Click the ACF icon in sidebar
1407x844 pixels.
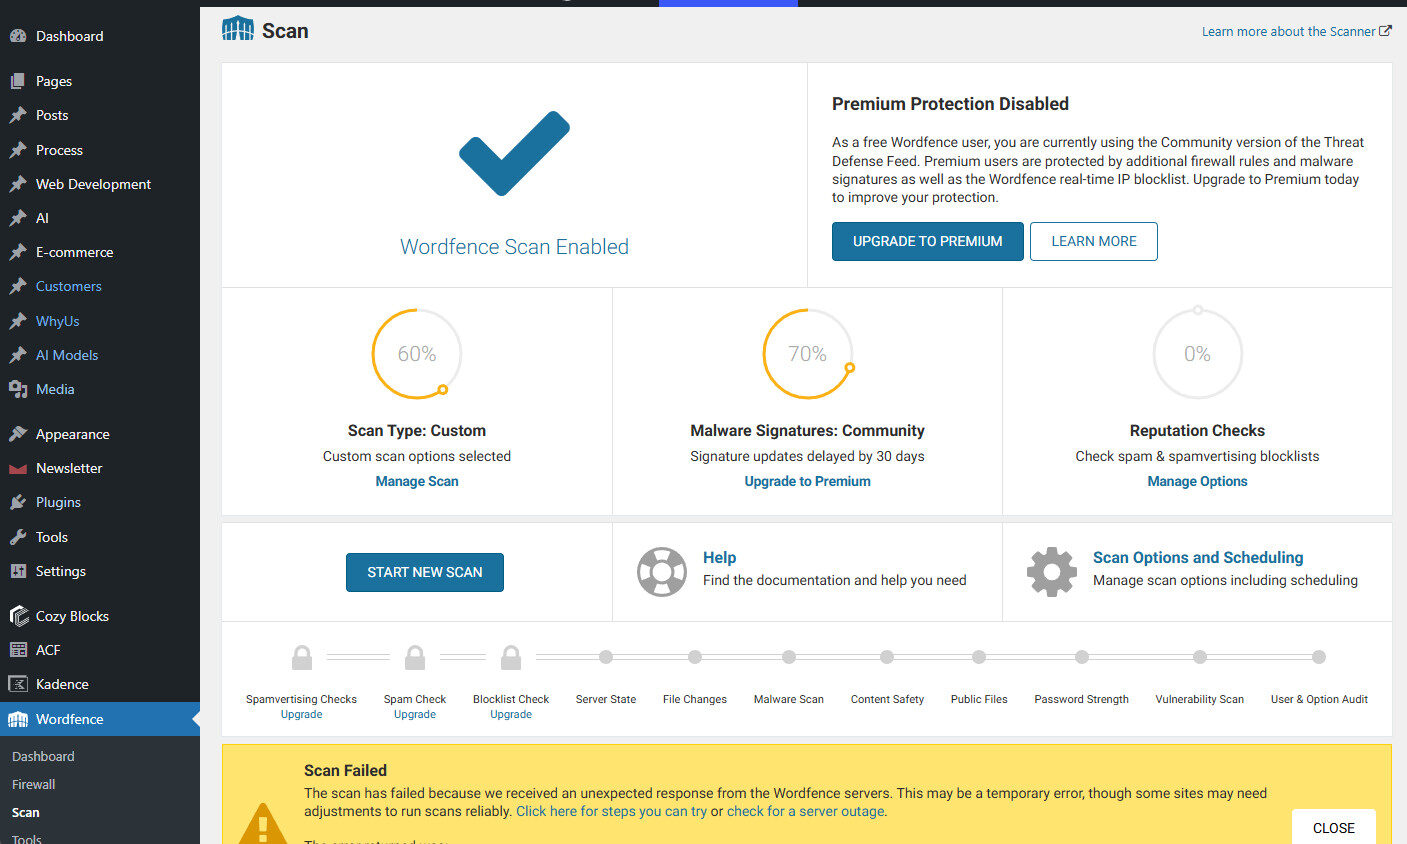click(x=18, y=650)
